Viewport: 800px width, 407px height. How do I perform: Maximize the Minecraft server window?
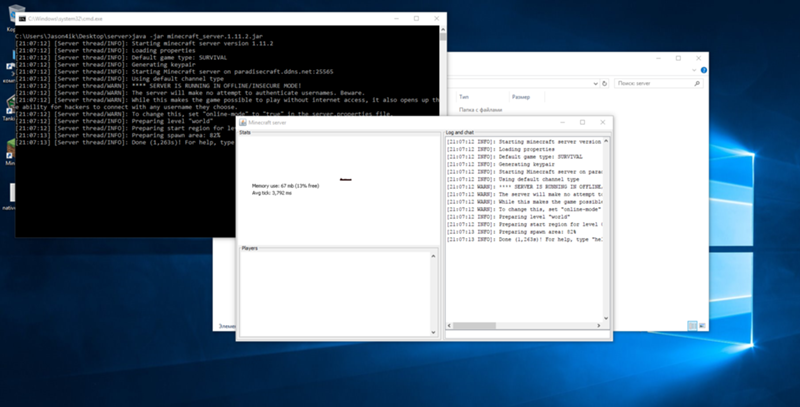582,122
